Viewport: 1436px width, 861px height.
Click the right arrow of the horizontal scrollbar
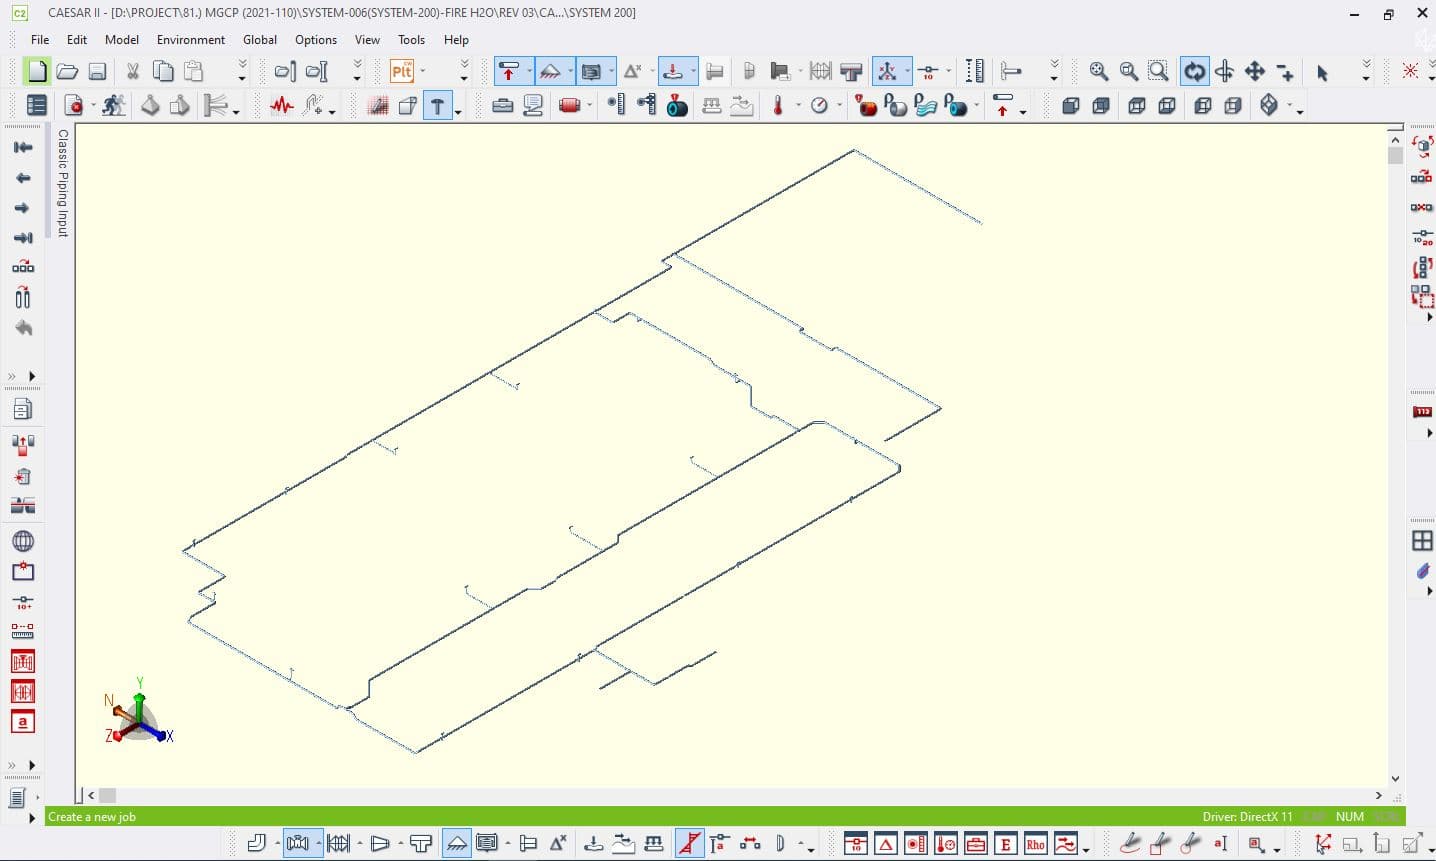[1378, 795]
